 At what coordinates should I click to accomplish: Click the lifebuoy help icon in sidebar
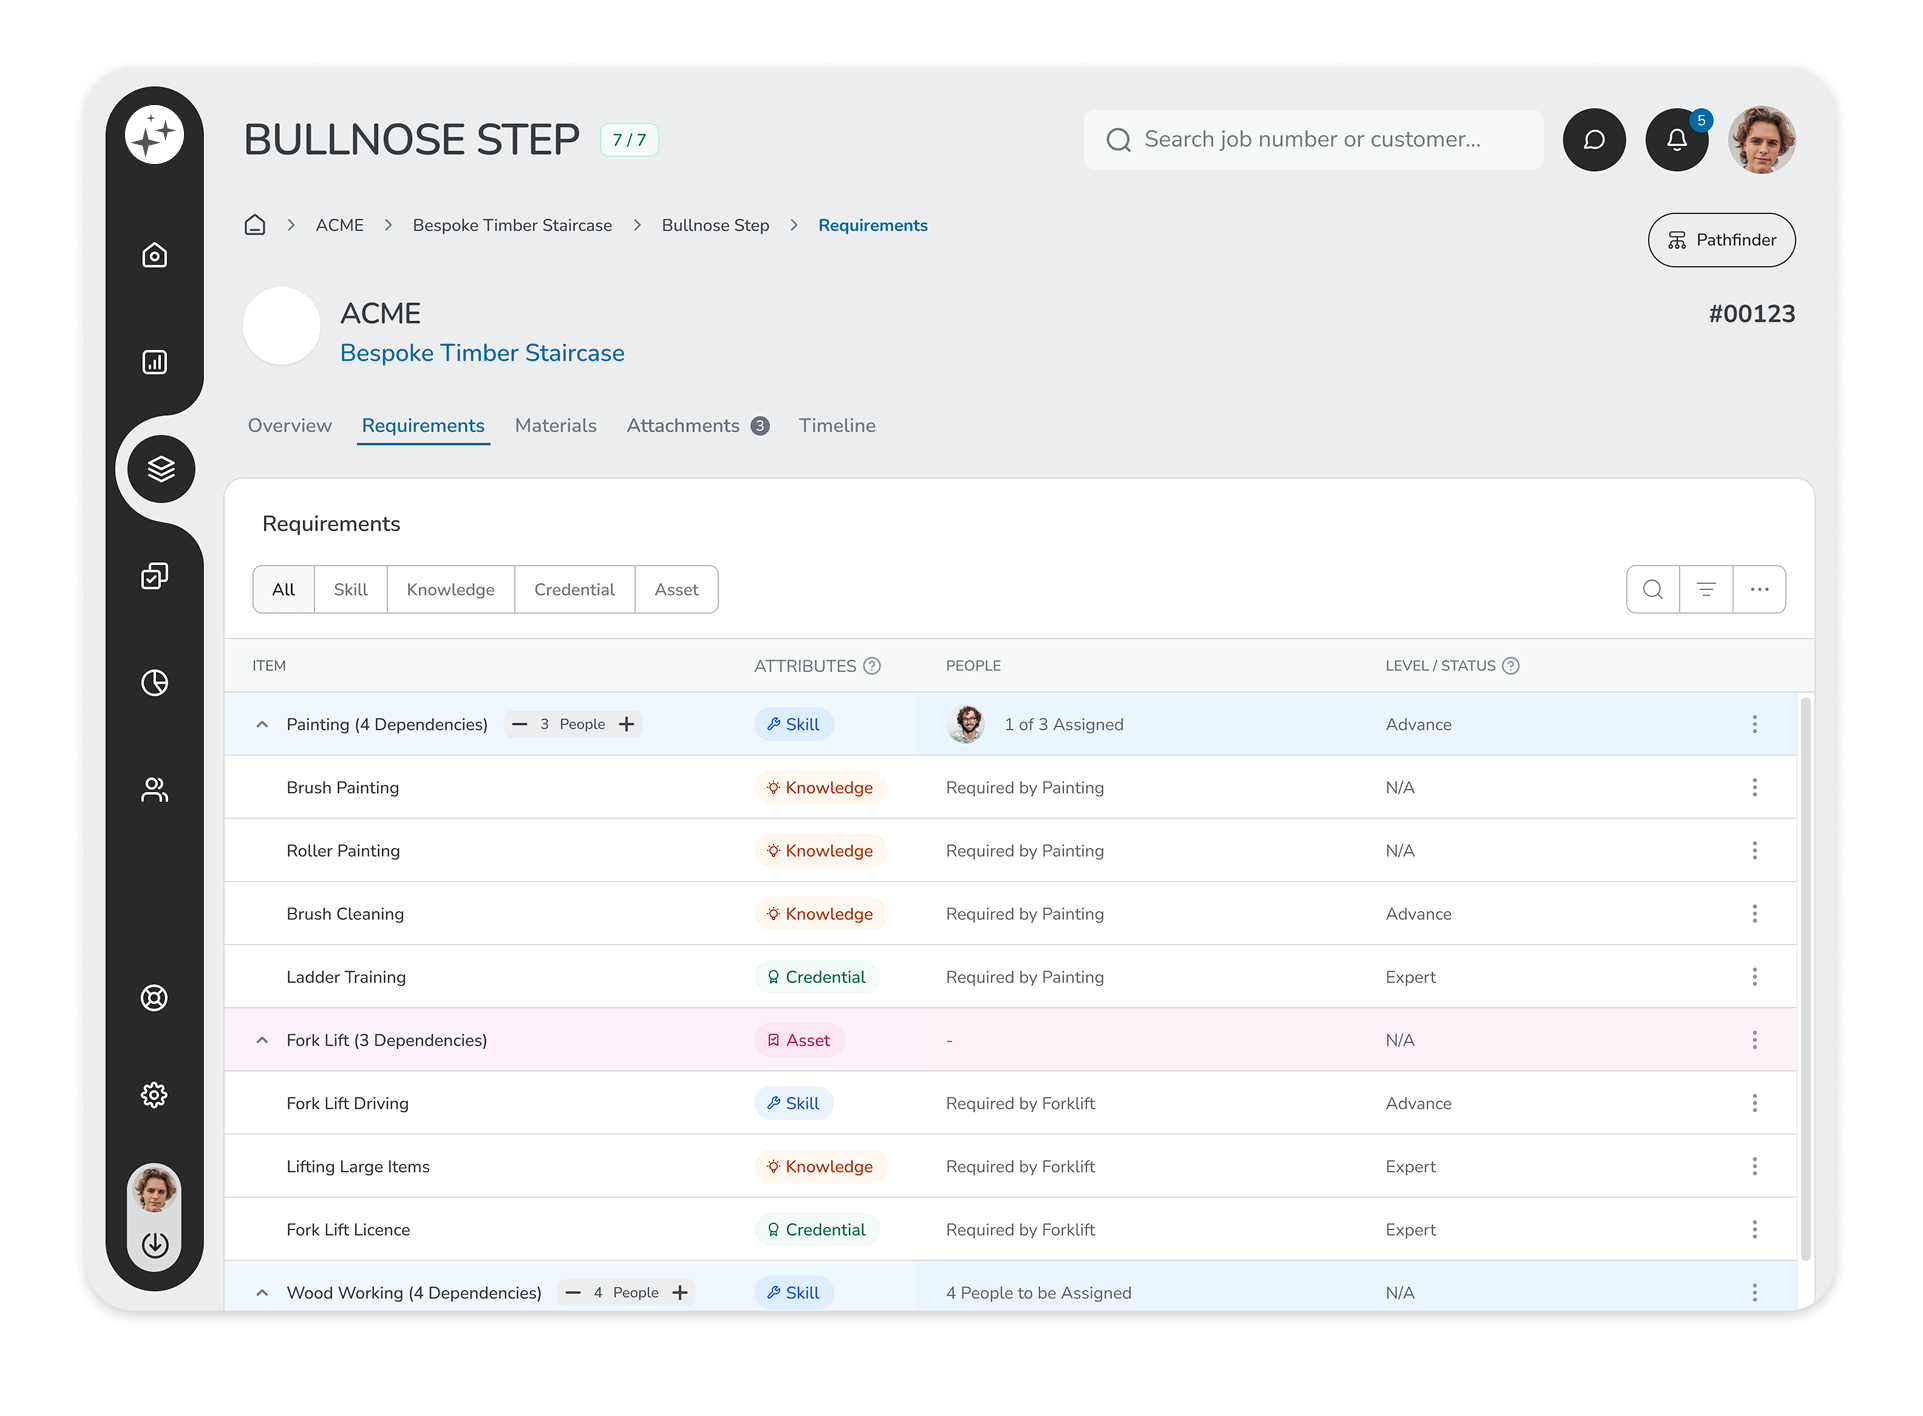[x=154, y=998]
